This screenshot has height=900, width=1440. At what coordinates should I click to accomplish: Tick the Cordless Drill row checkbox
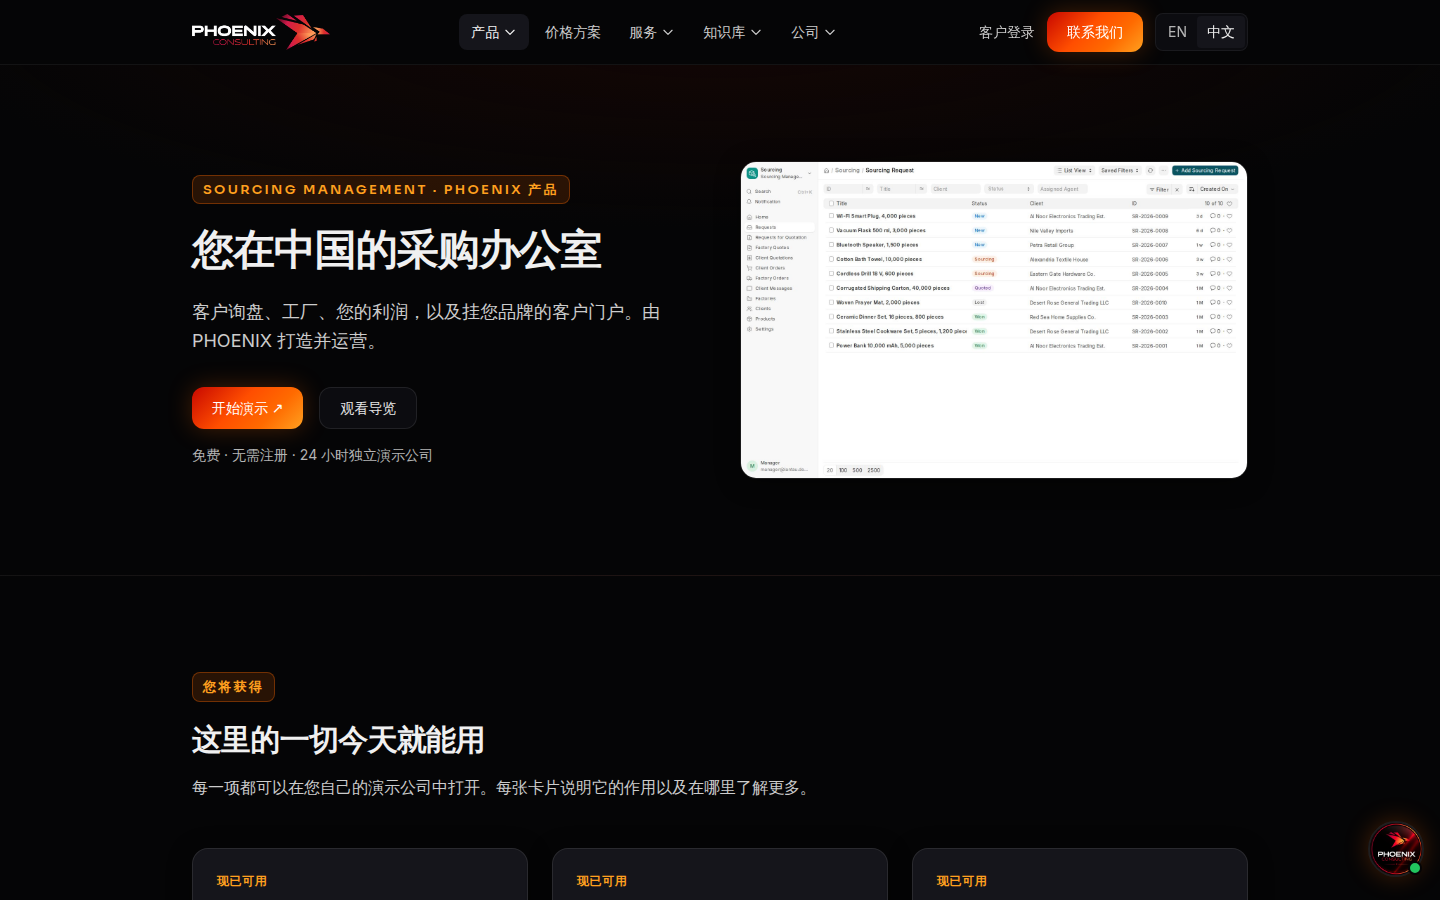coord(831,273)
